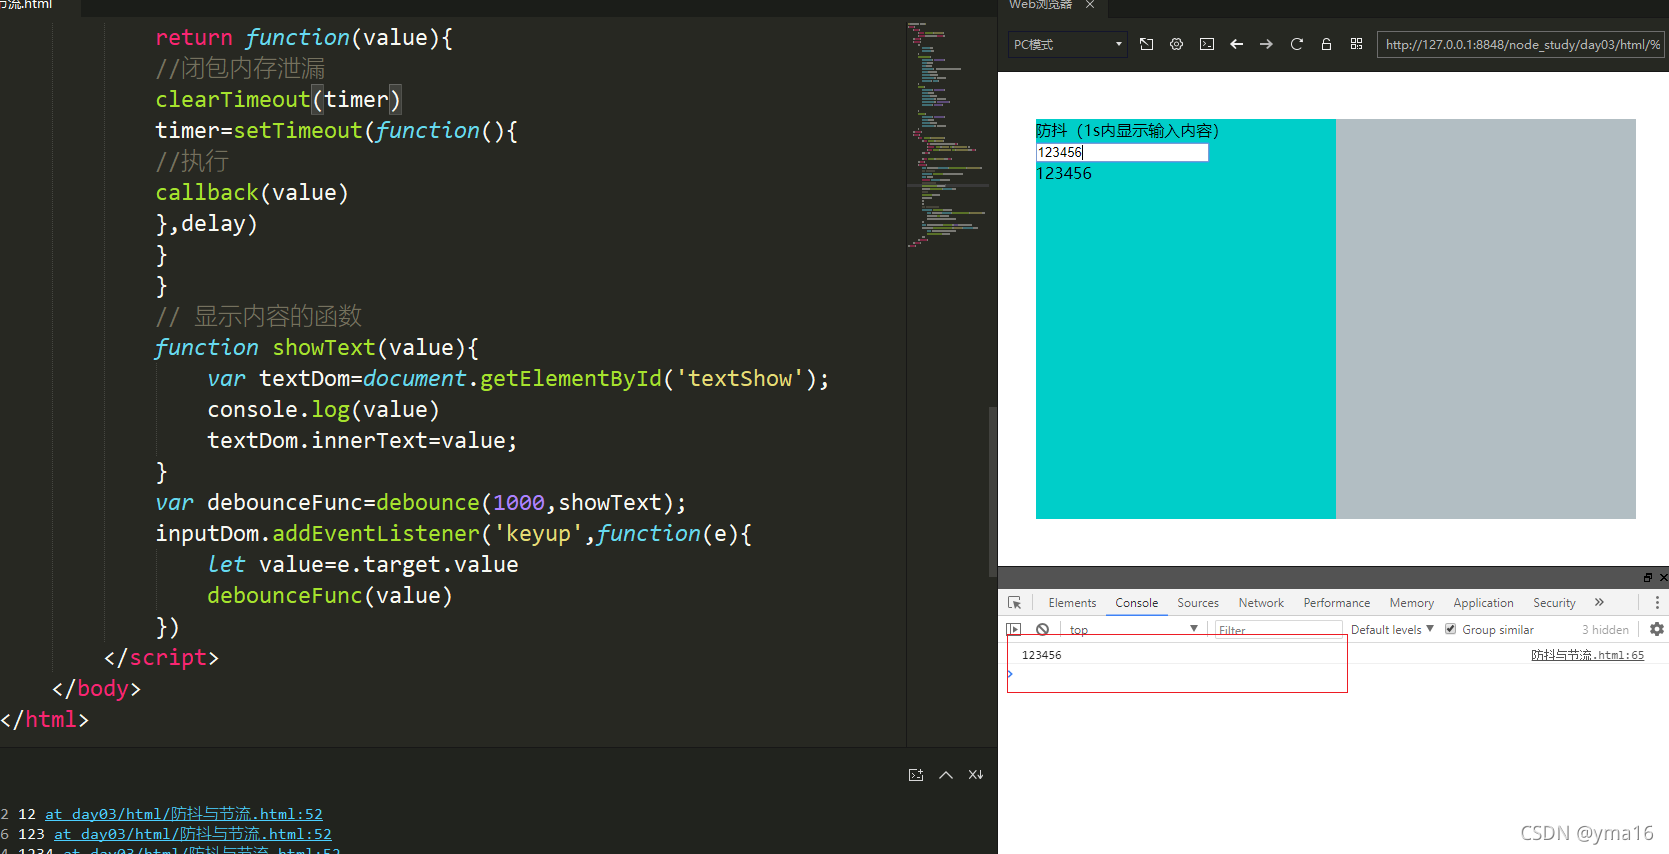Close the devtools panel

(x=1663, y=577)
